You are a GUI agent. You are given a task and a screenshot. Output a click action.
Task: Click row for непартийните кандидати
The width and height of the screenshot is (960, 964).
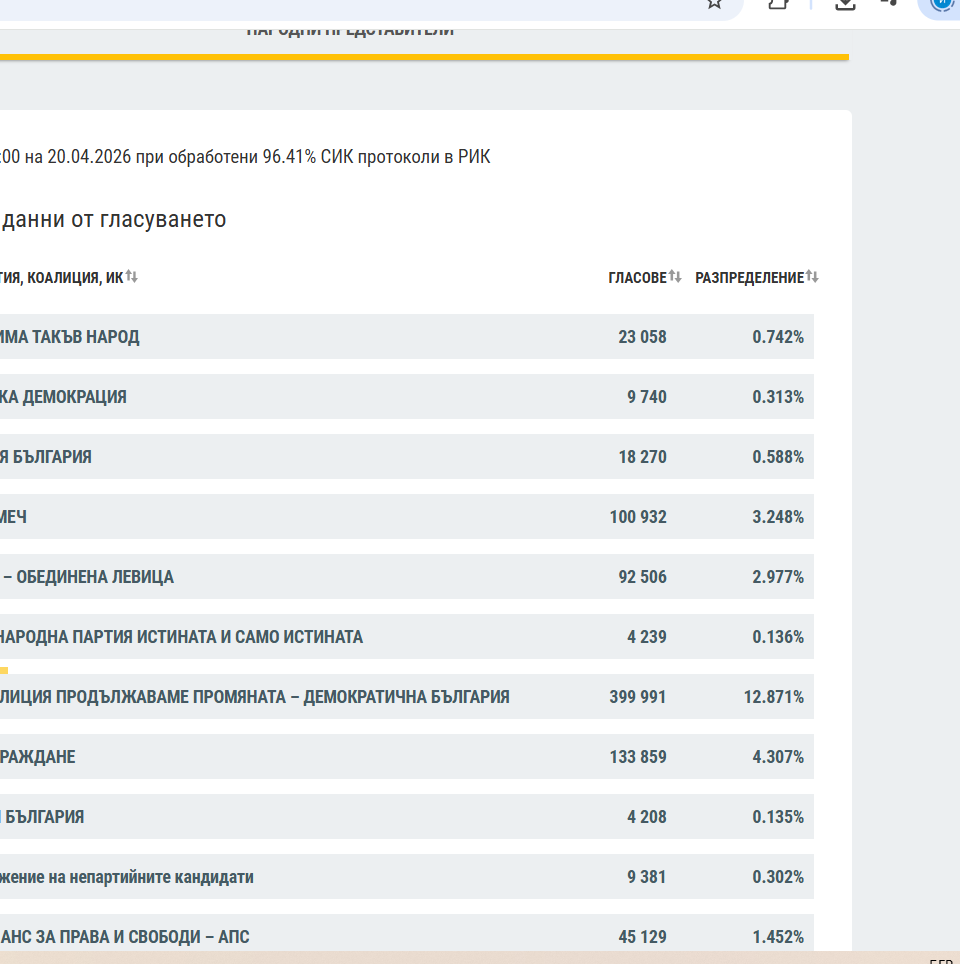click(x=127, y=877)
